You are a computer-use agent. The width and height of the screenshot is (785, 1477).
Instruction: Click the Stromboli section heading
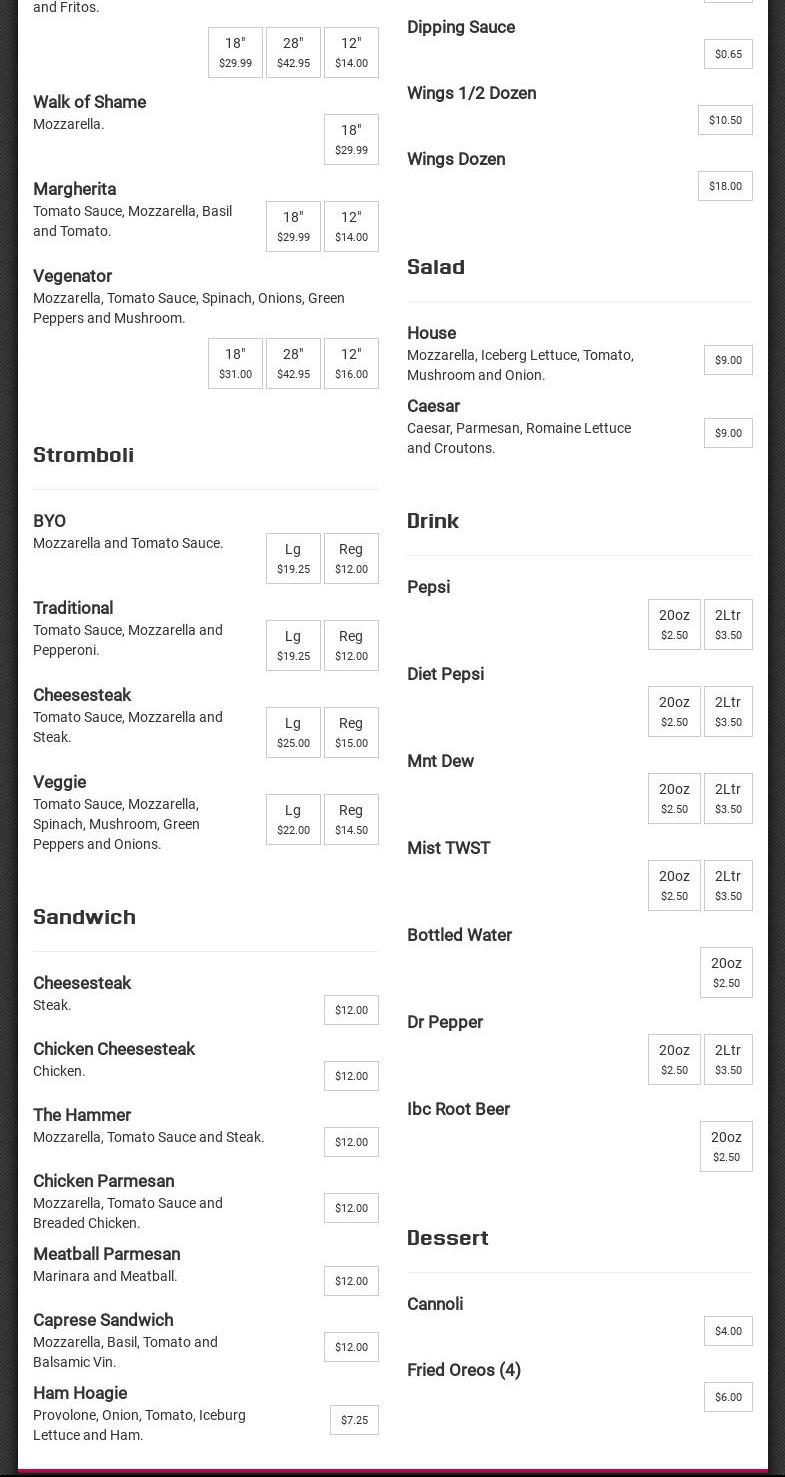83,455
